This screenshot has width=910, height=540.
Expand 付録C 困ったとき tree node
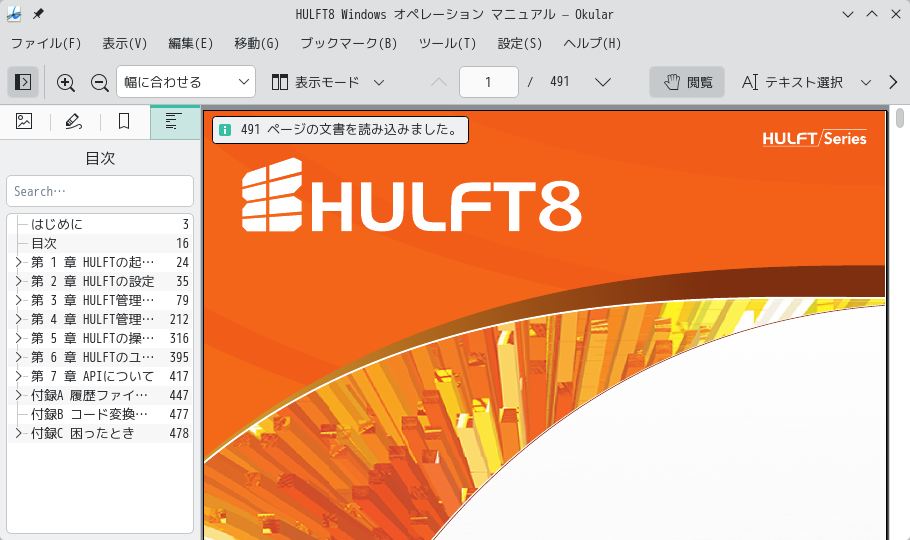tap(19, 433)
